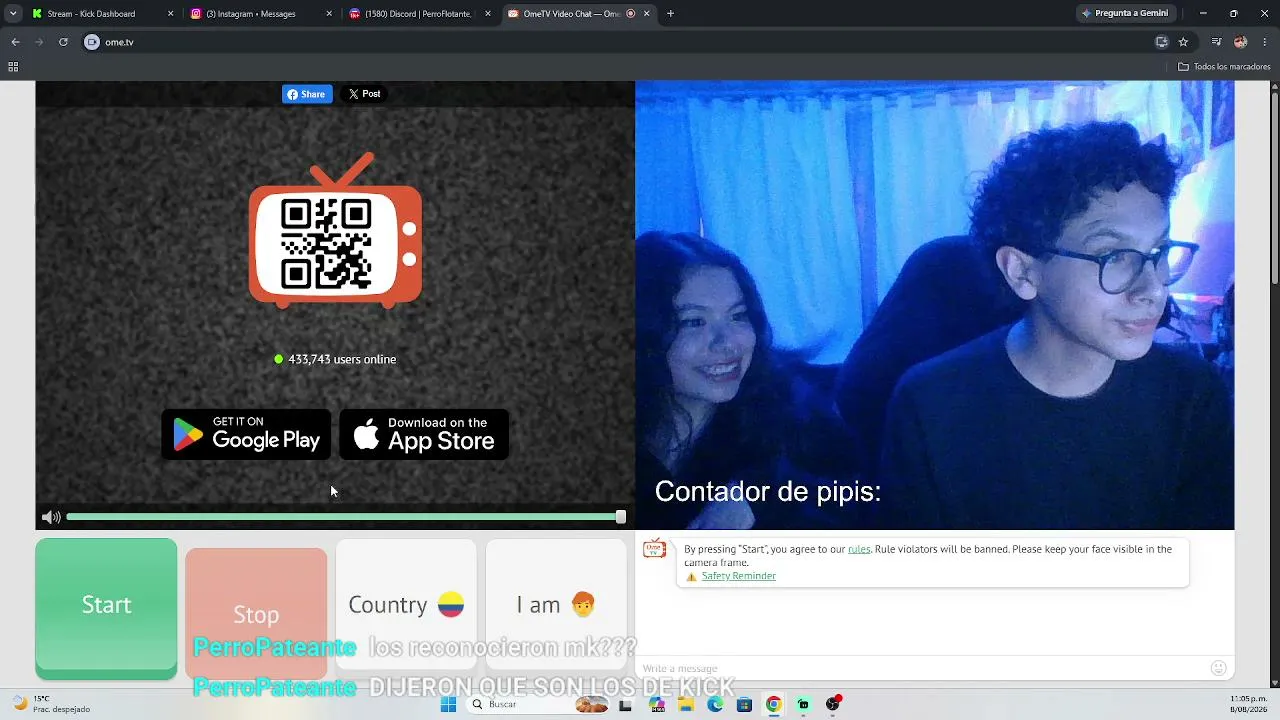Open the weather widget showing 15°C
Viewport: 1280px width, 720px height.
click(48, 704)
